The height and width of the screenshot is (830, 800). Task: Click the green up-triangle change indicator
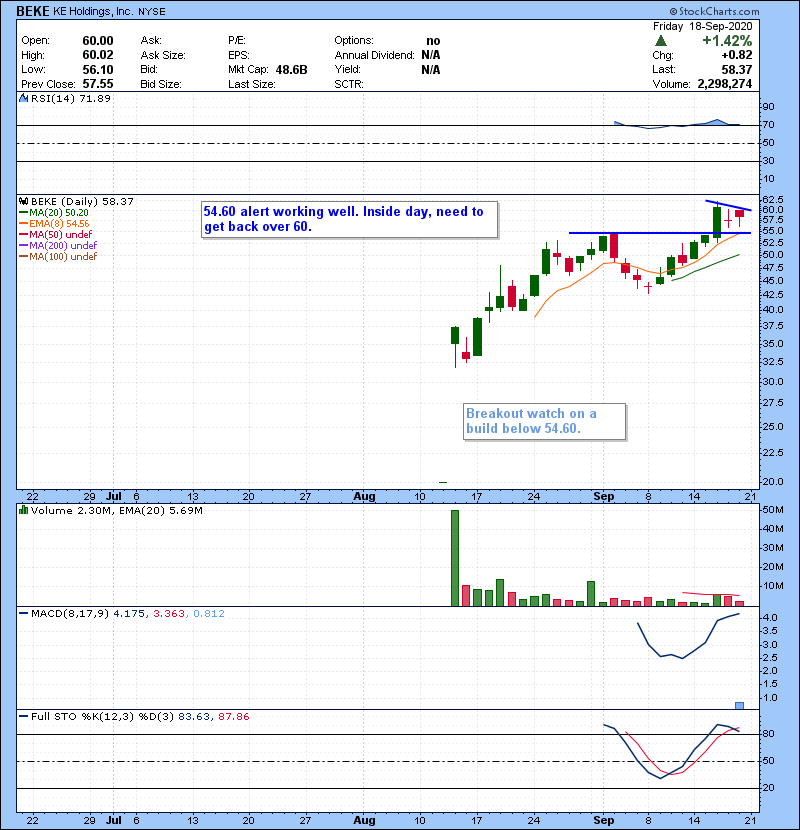point(660,41)
